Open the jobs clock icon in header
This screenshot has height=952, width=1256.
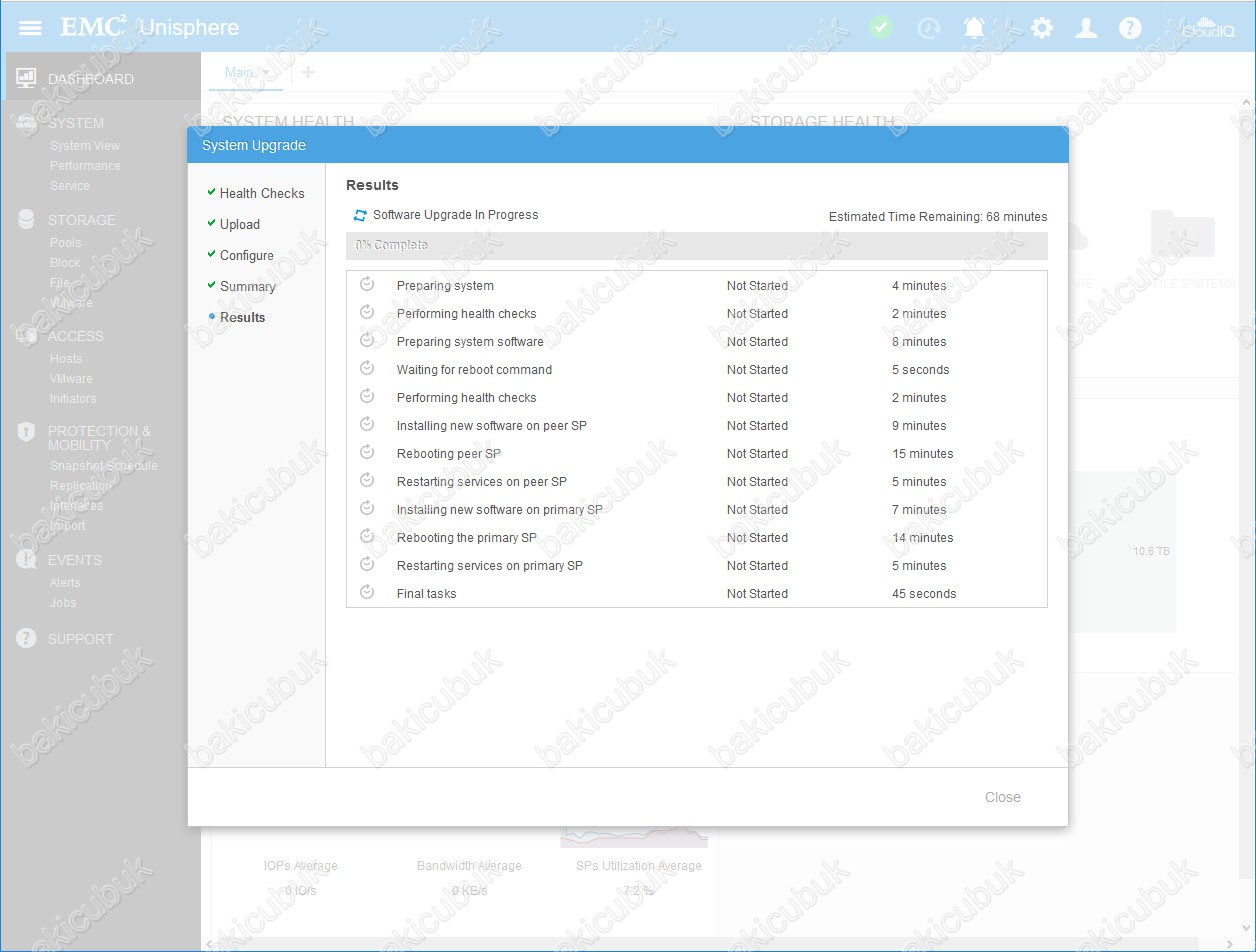click(x=929, y=28)
